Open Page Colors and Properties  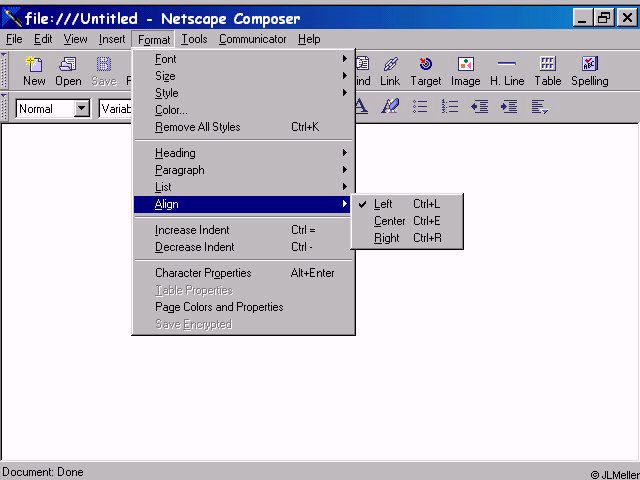pos(243,307)
